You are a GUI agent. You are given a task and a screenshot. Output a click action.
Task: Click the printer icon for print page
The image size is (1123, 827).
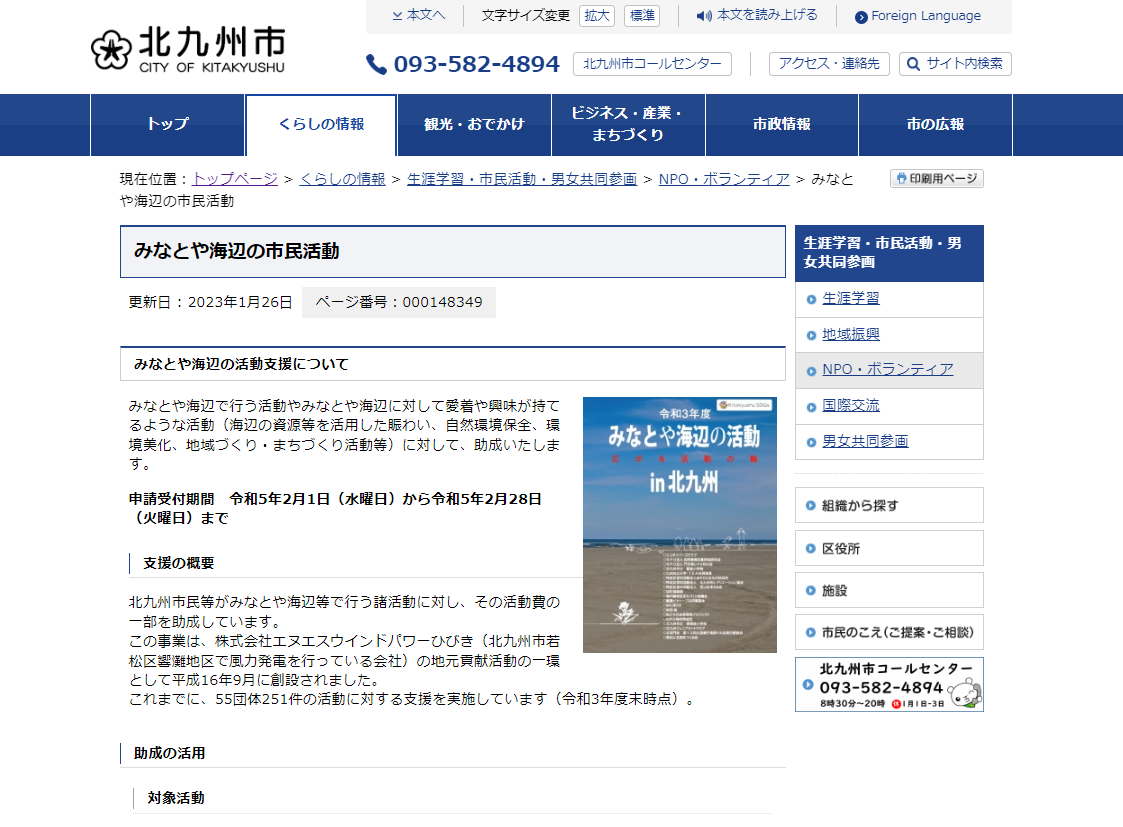(901, 179)
